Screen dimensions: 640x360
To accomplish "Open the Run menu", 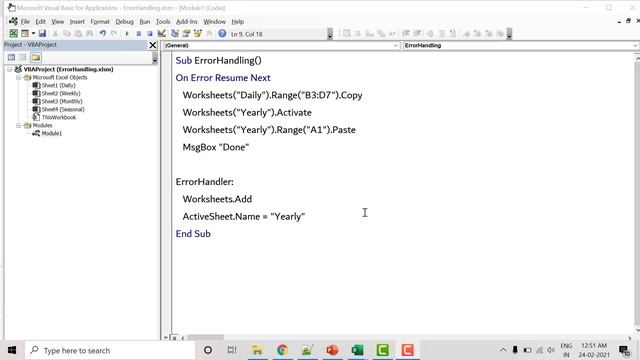I will 144,22.
